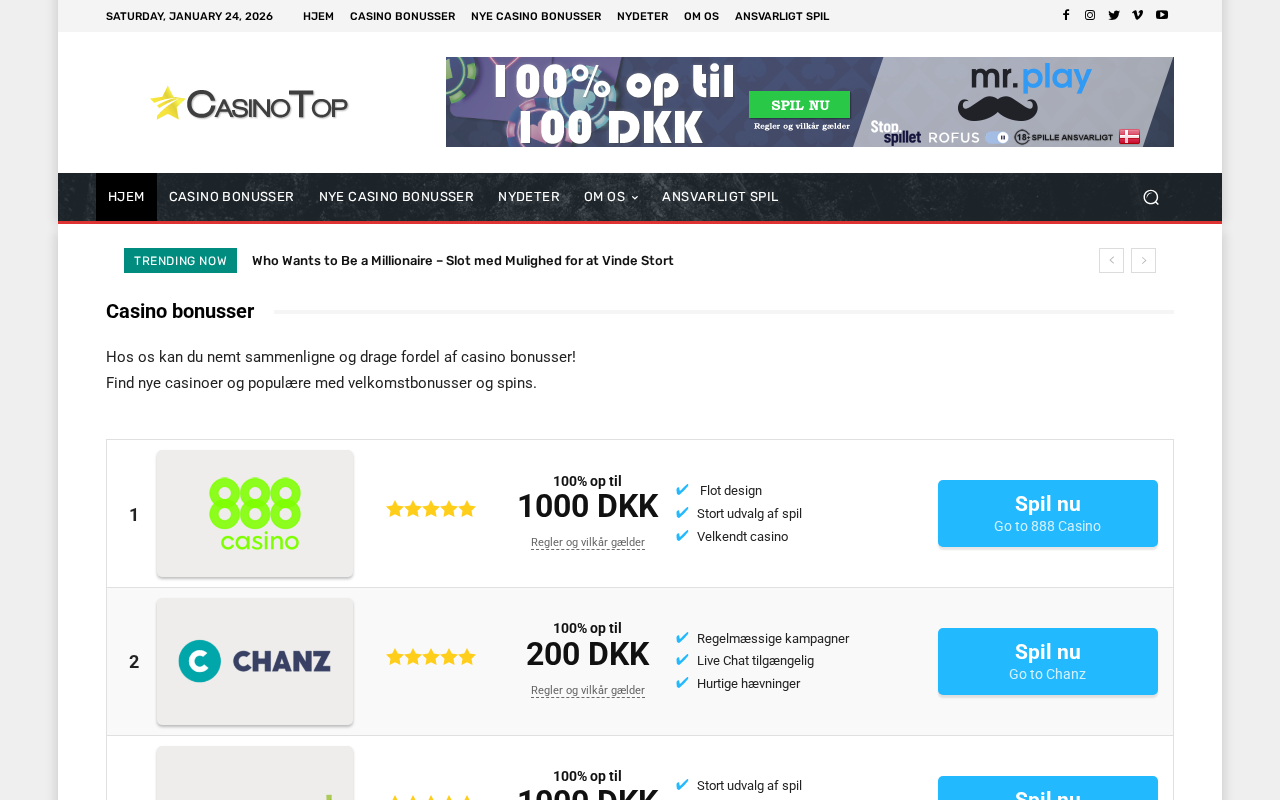
Task: Expand the Om Os dropdown menu
Action: tap(610, 197)
